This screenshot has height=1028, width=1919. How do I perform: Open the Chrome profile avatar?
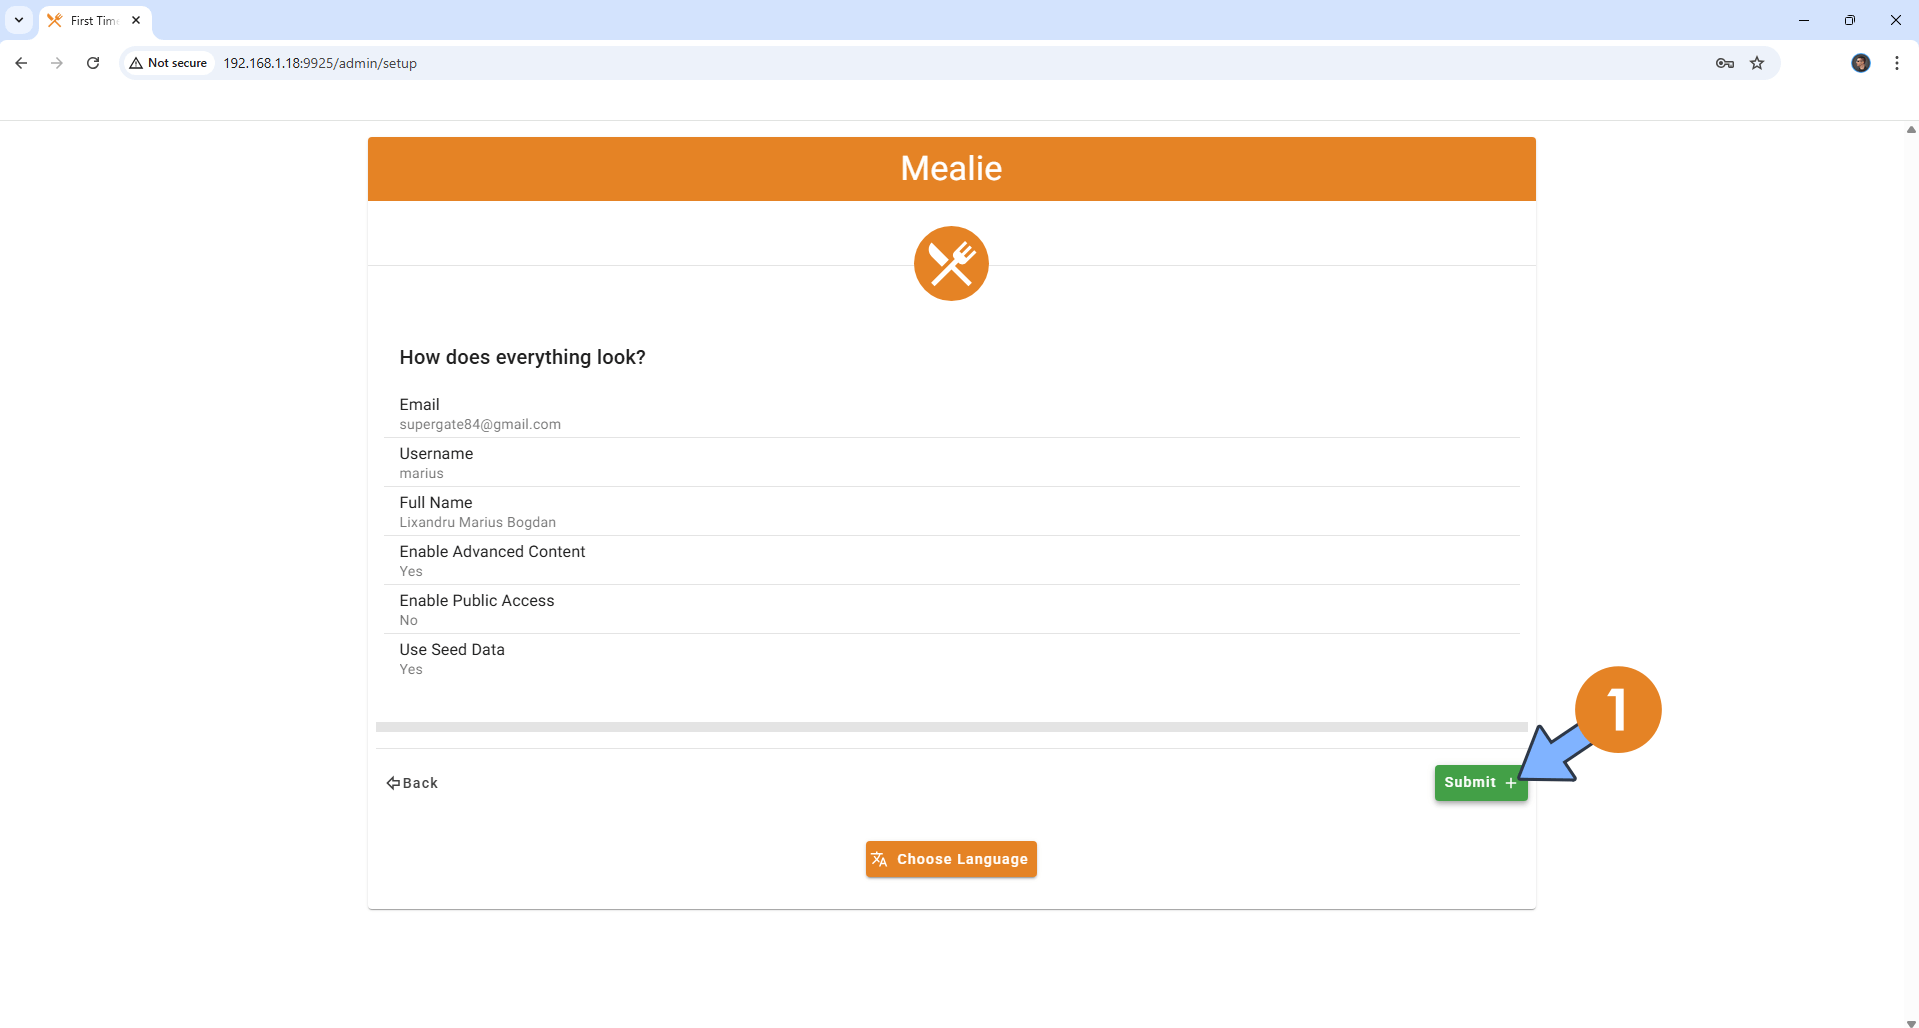click(1861, 63)
